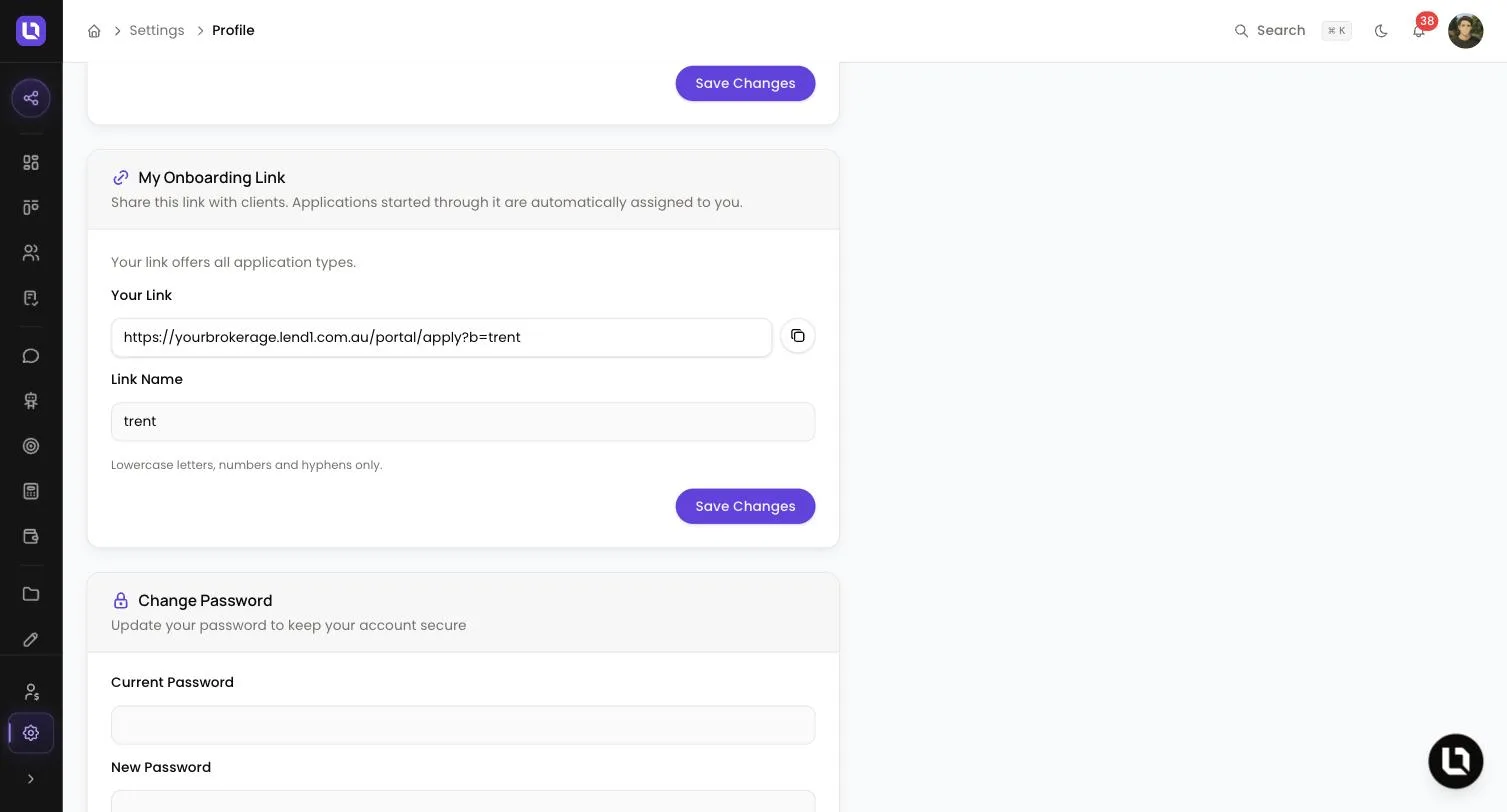This screenshot has height=812, width=1507.
Task: Open the share network icon in sidebar
Action: pyautogui.click(x=31, y=98)
